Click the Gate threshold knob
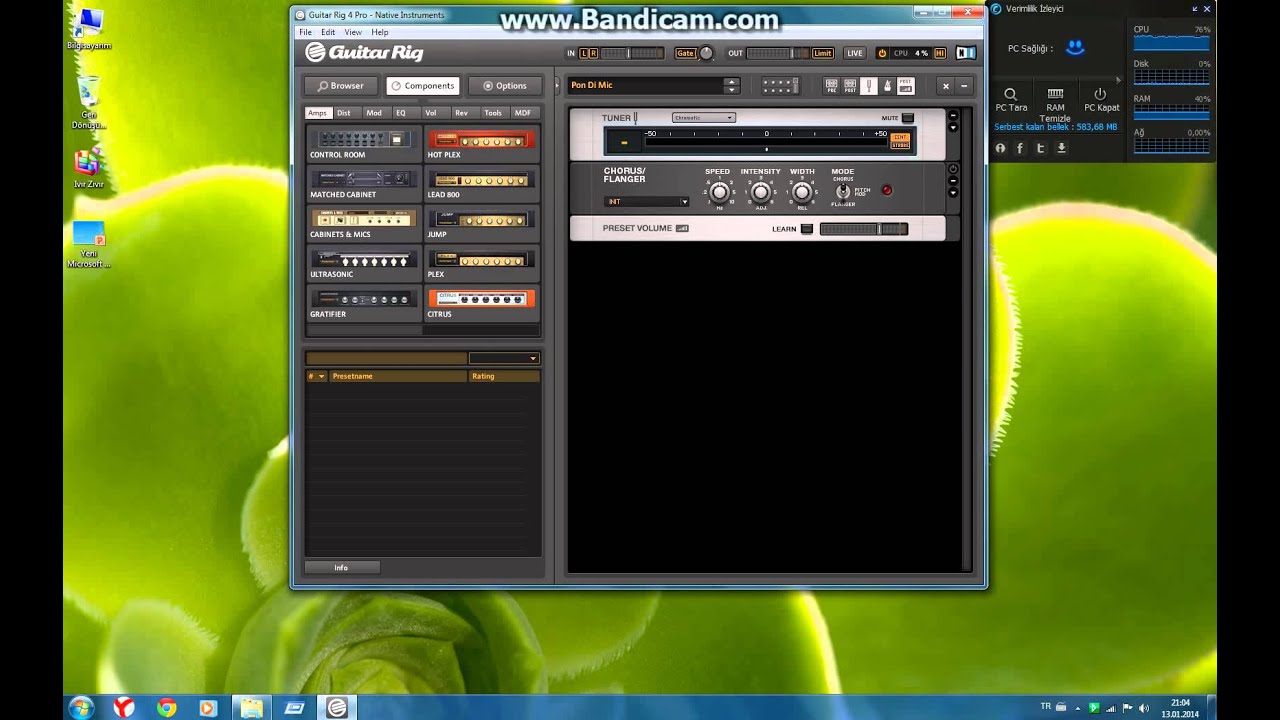 pyautogui.click(x=706, y=53)
